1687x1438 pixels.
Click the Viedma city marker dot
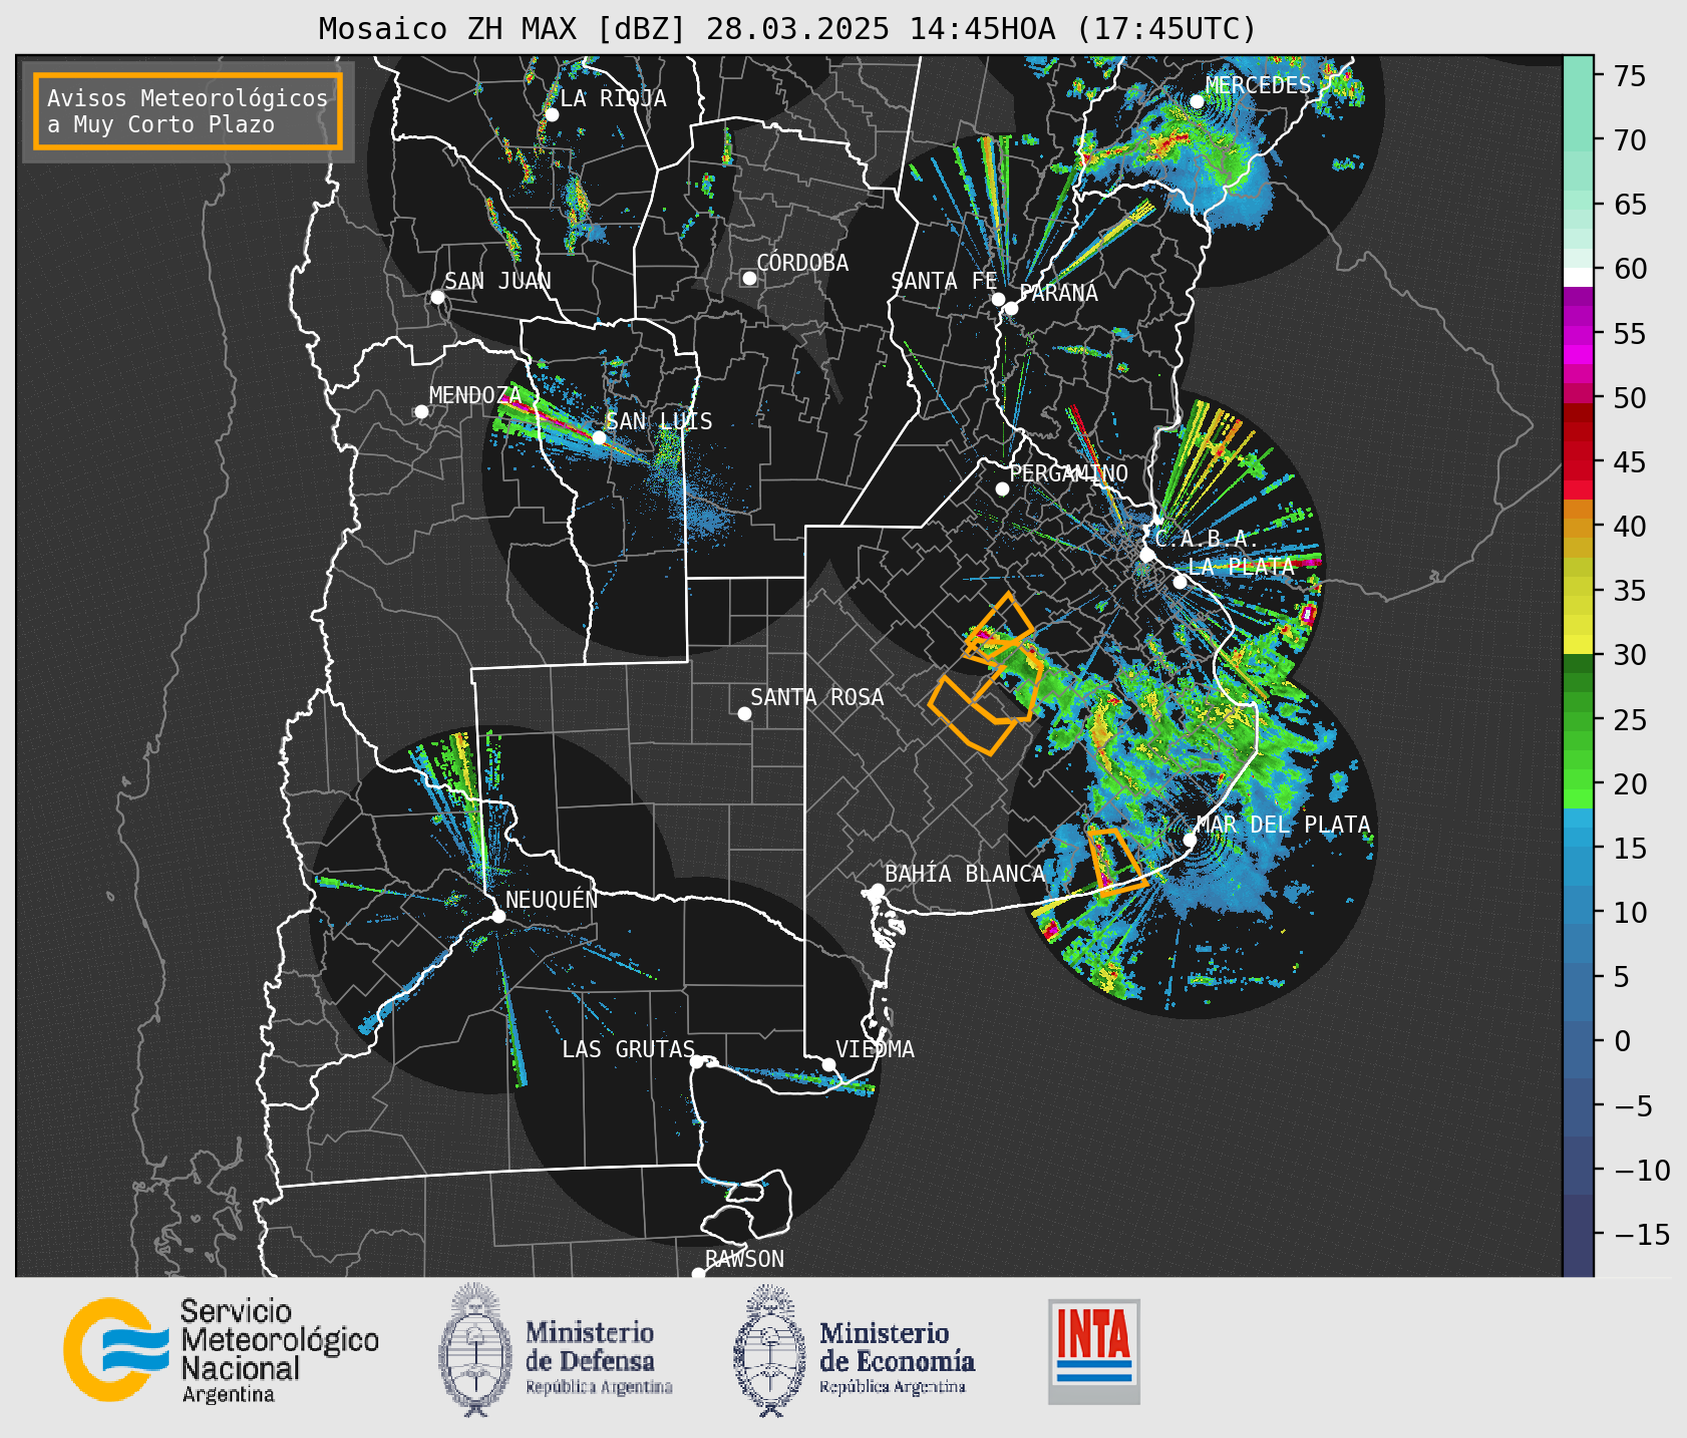pos(828,1064)
